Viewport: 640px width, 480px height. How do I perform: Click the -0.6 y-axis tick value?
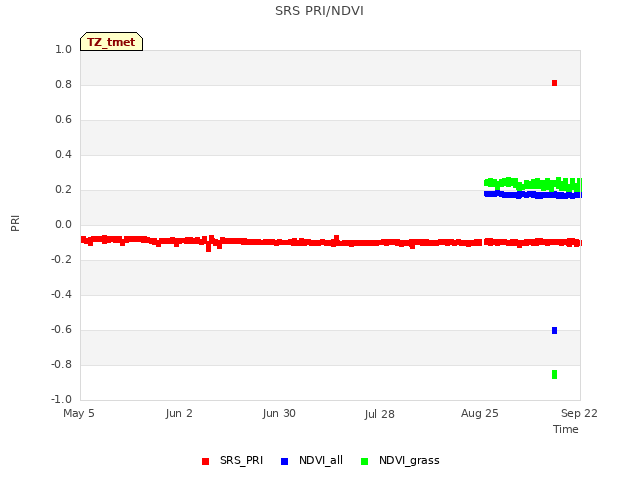(61, 330)
